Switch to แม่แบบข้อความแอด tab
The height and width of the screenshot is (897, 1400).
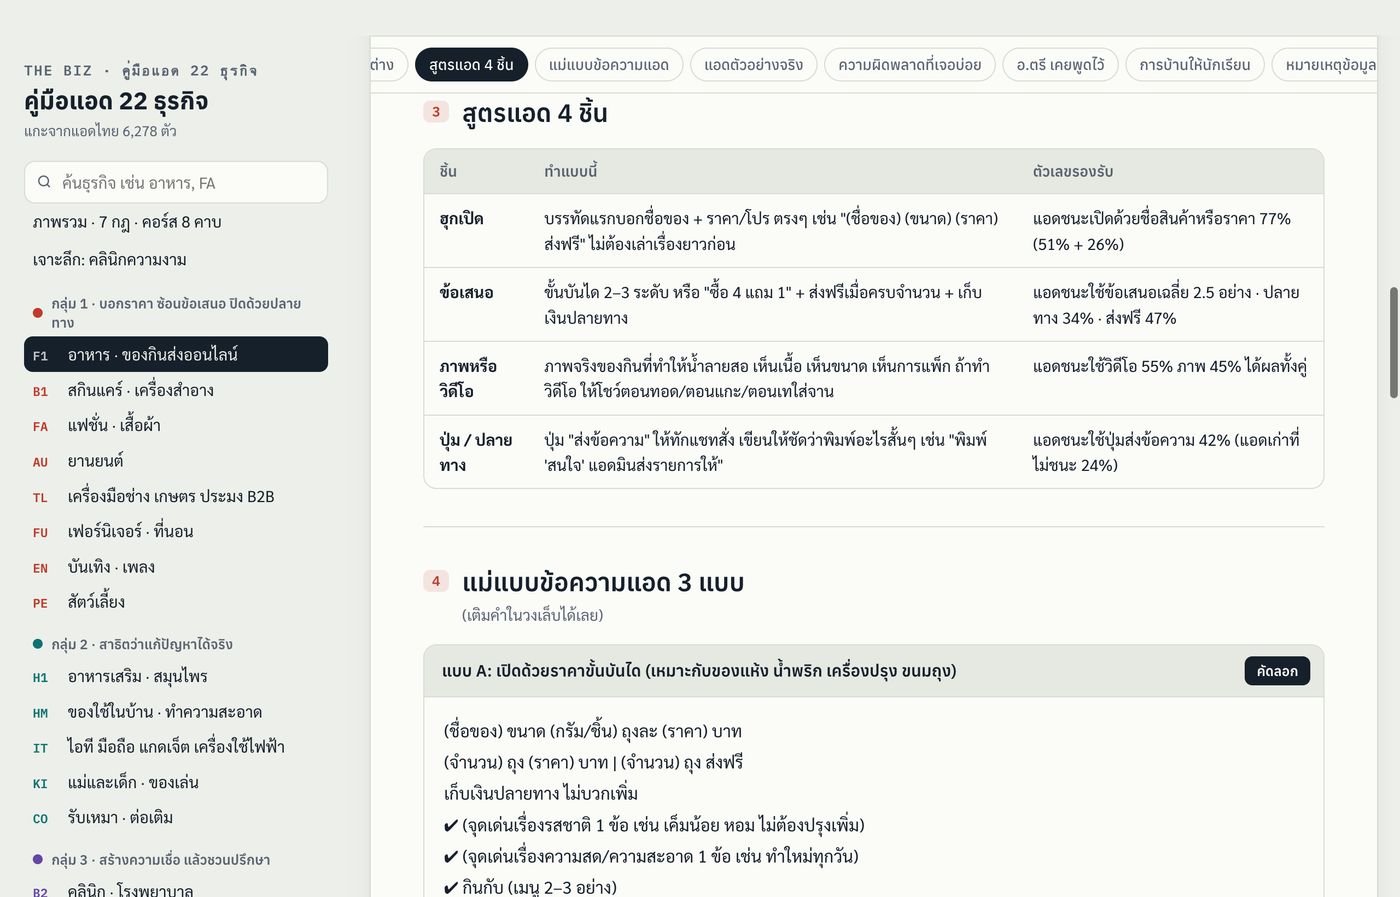click(609, 65)
